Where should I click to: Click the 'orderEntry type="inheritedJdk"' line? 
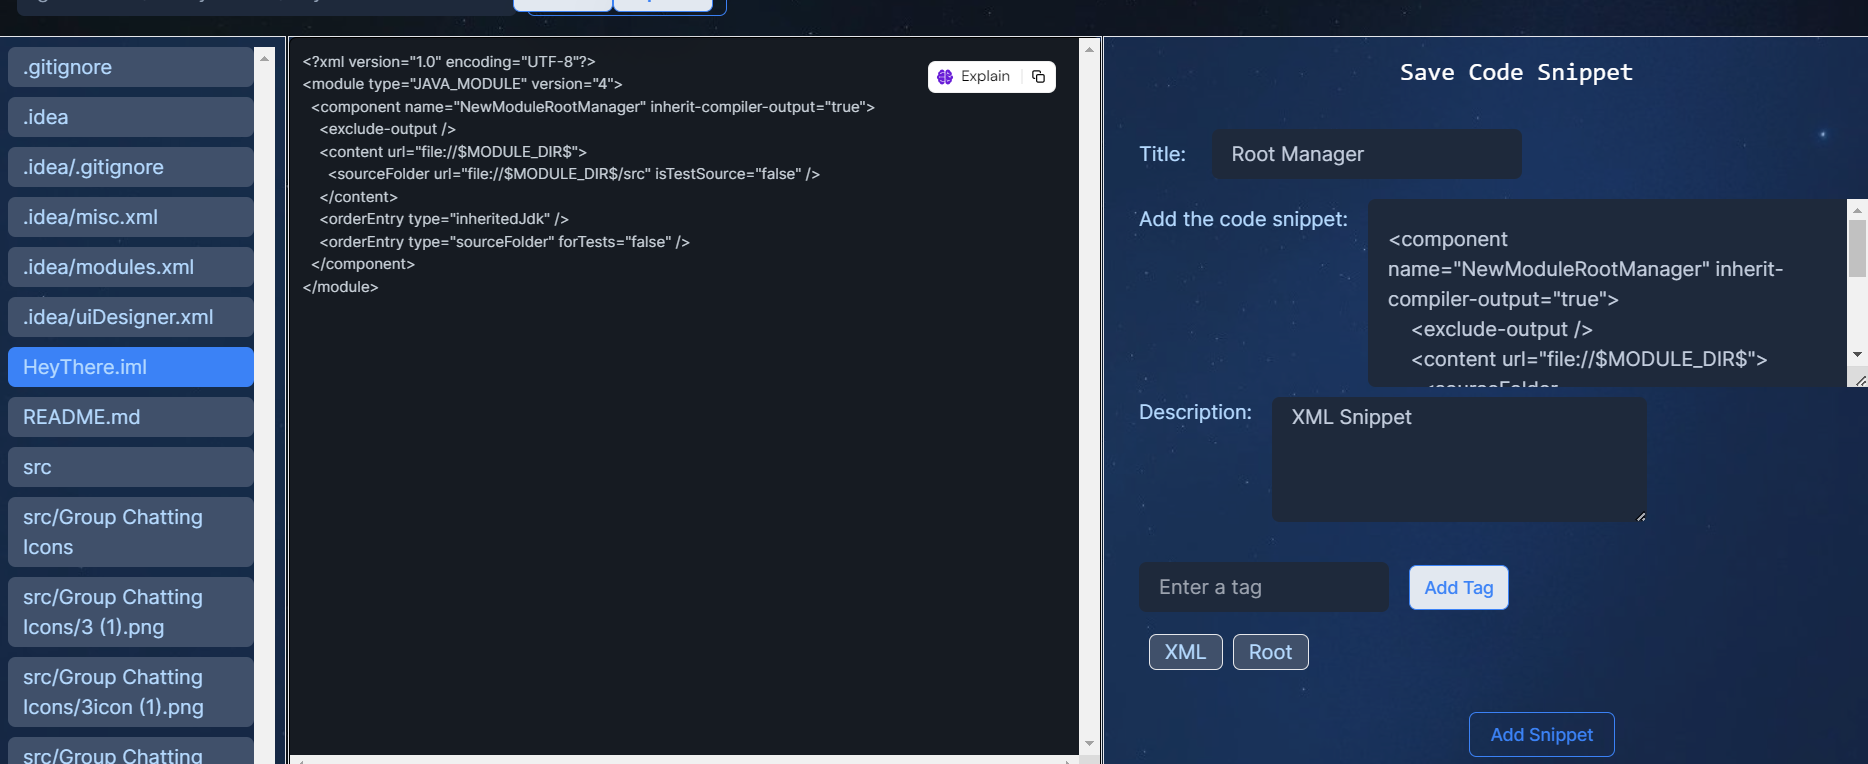coord(444,219)
